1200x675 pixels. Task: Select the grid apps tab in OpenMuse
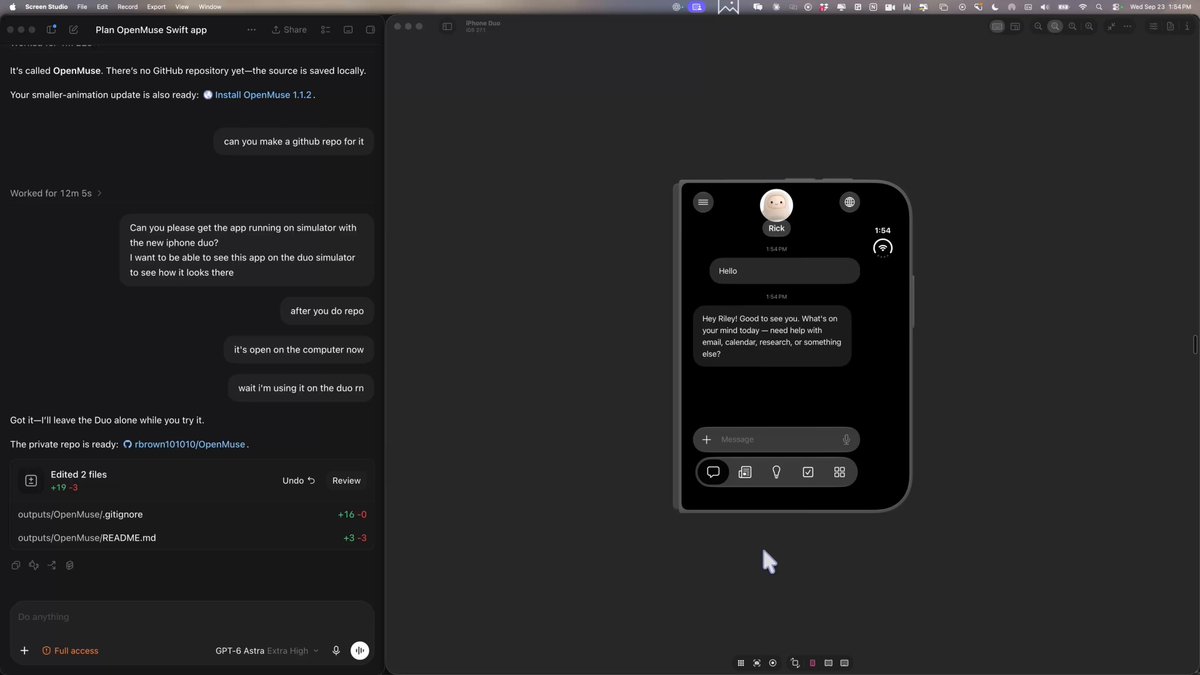[x=840, y=472]
